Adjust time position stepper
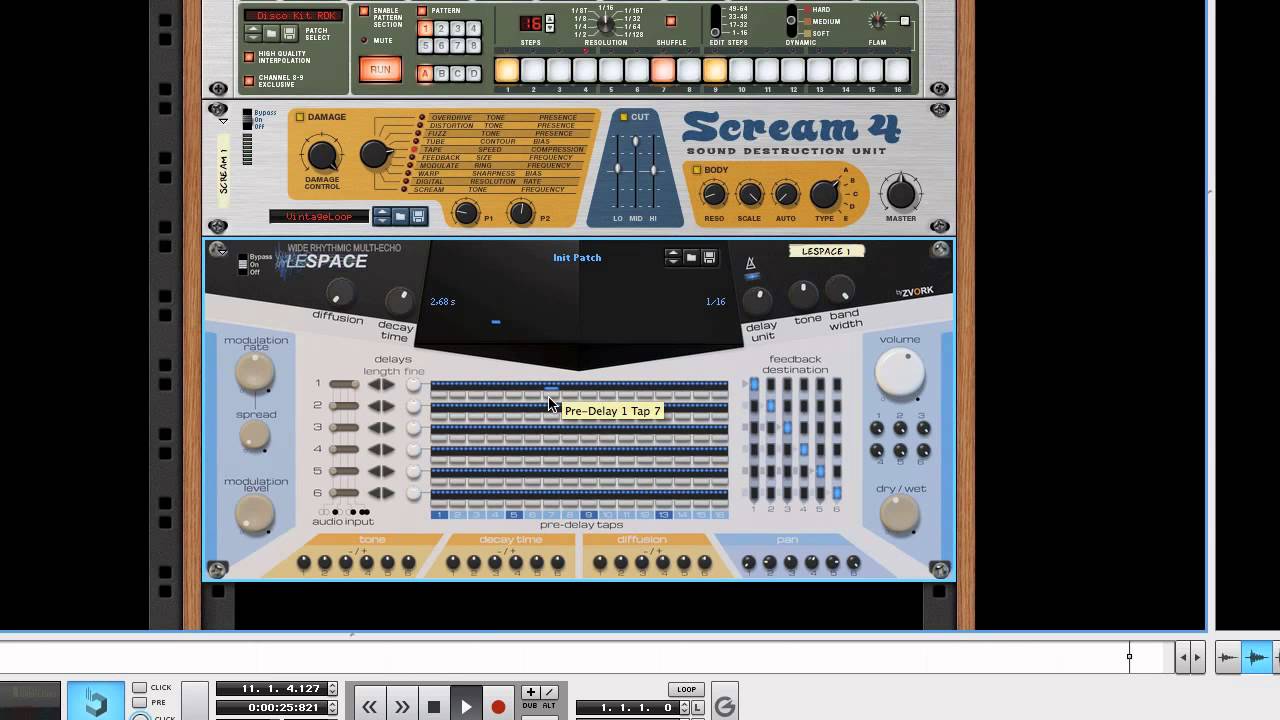 point(333,708)
